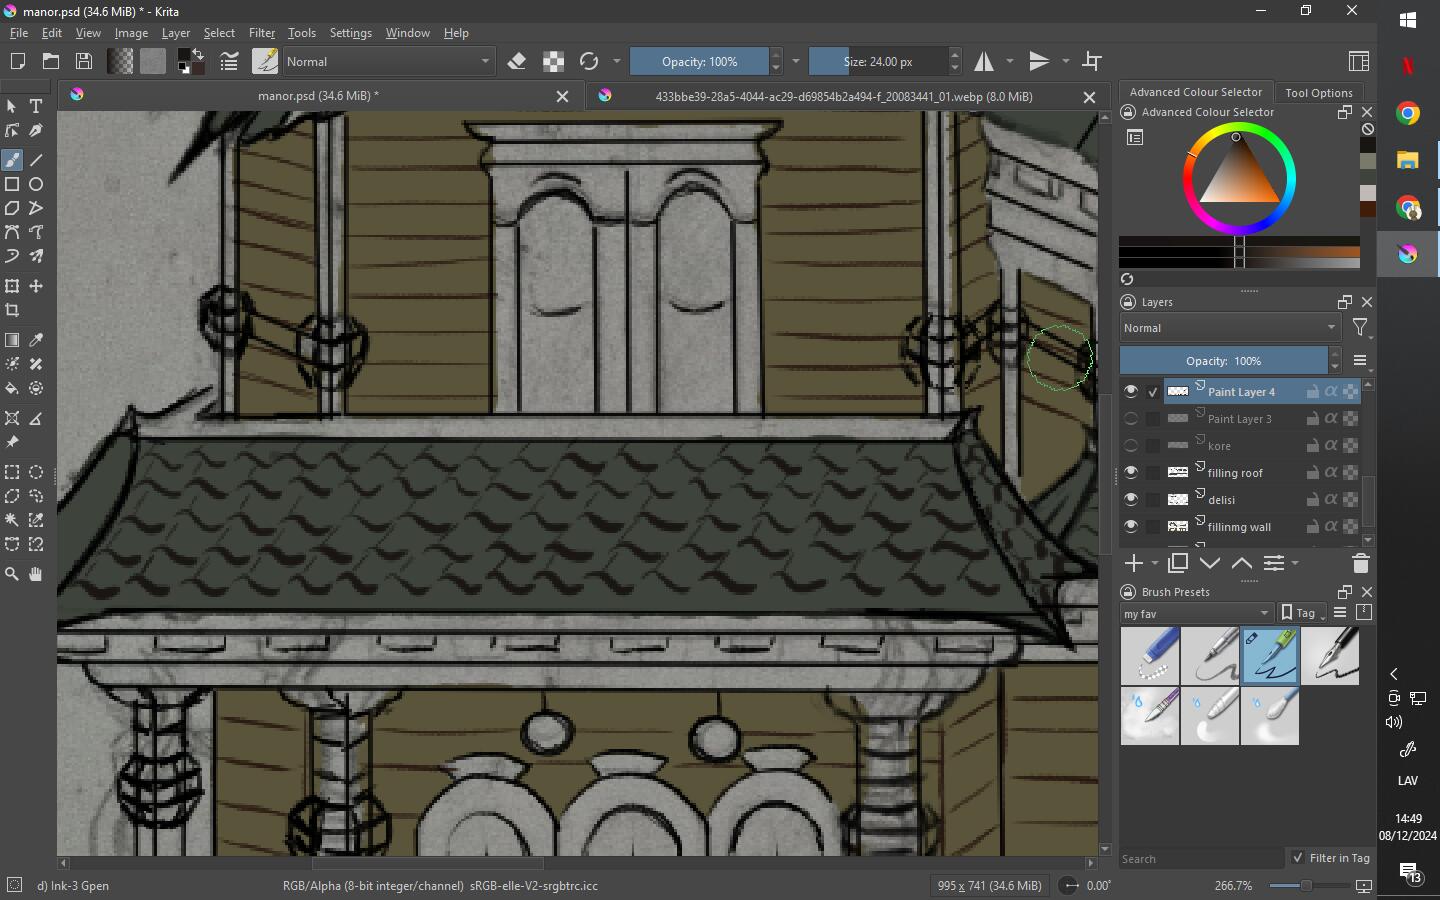Viewport: 1440px width, 900px height.
Task: Open the Layer menu
Action: 176,33
